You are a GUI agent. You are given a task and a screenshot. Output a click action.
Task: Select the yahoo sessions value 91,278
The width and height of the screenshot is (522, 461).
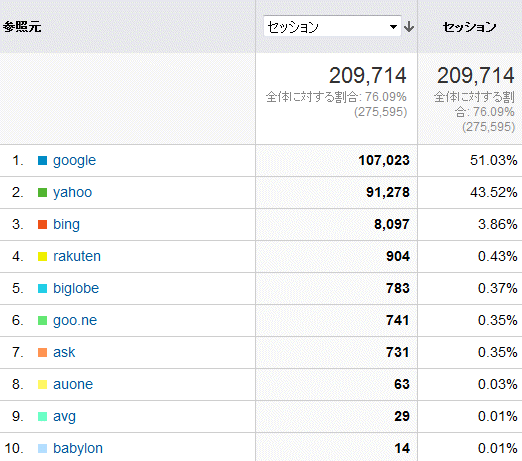coord(388,193)
